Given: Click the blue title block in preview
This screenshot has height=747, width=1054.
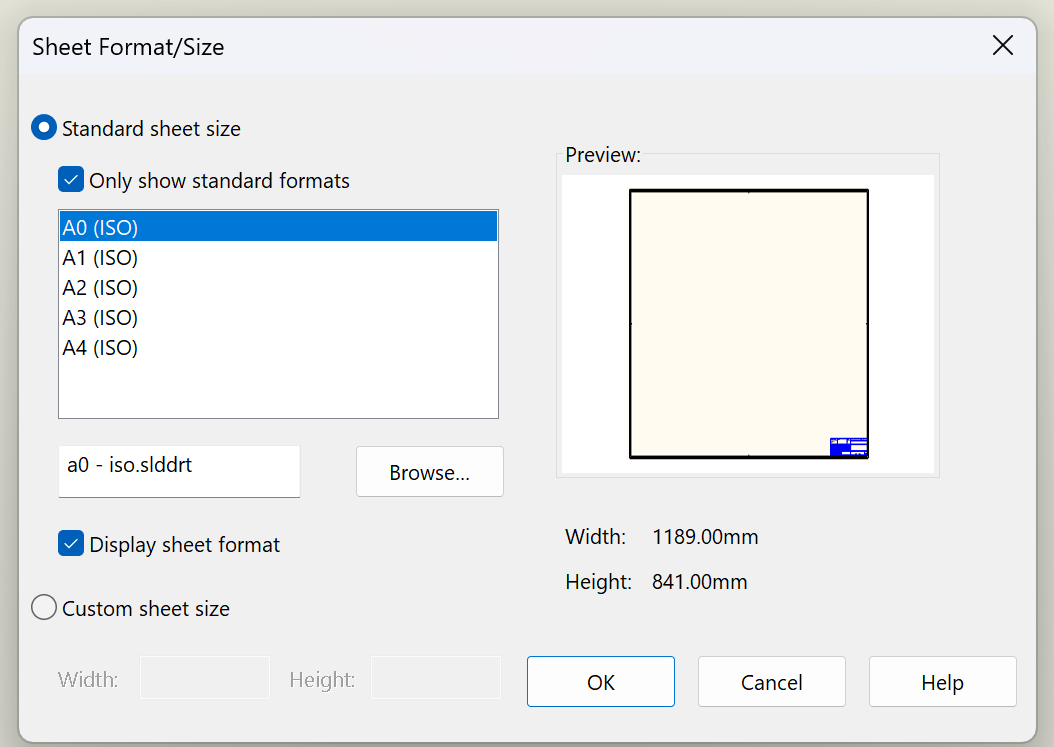Looking at the screenshot, I should tap(849, 447).
